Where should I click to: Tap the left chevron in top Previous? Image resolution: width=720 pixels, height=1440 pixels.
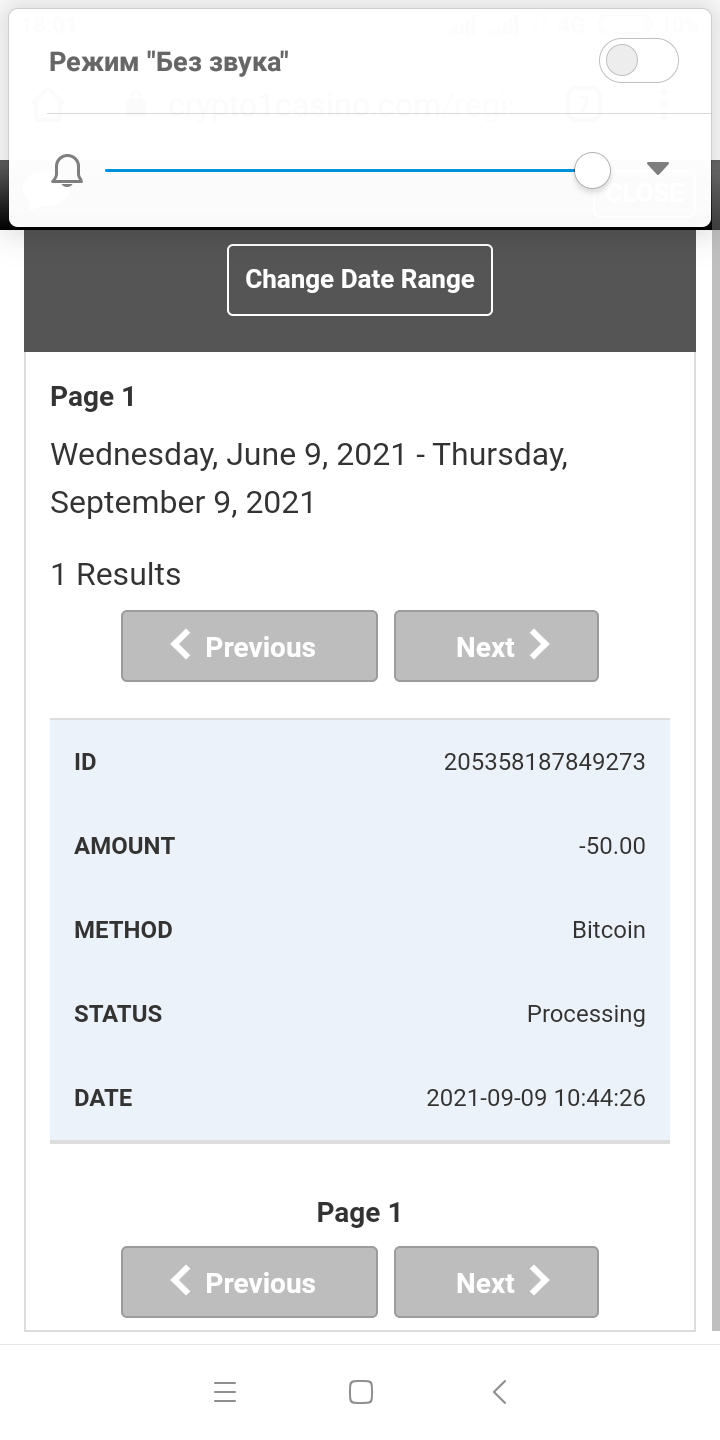[x=181, y=645]
